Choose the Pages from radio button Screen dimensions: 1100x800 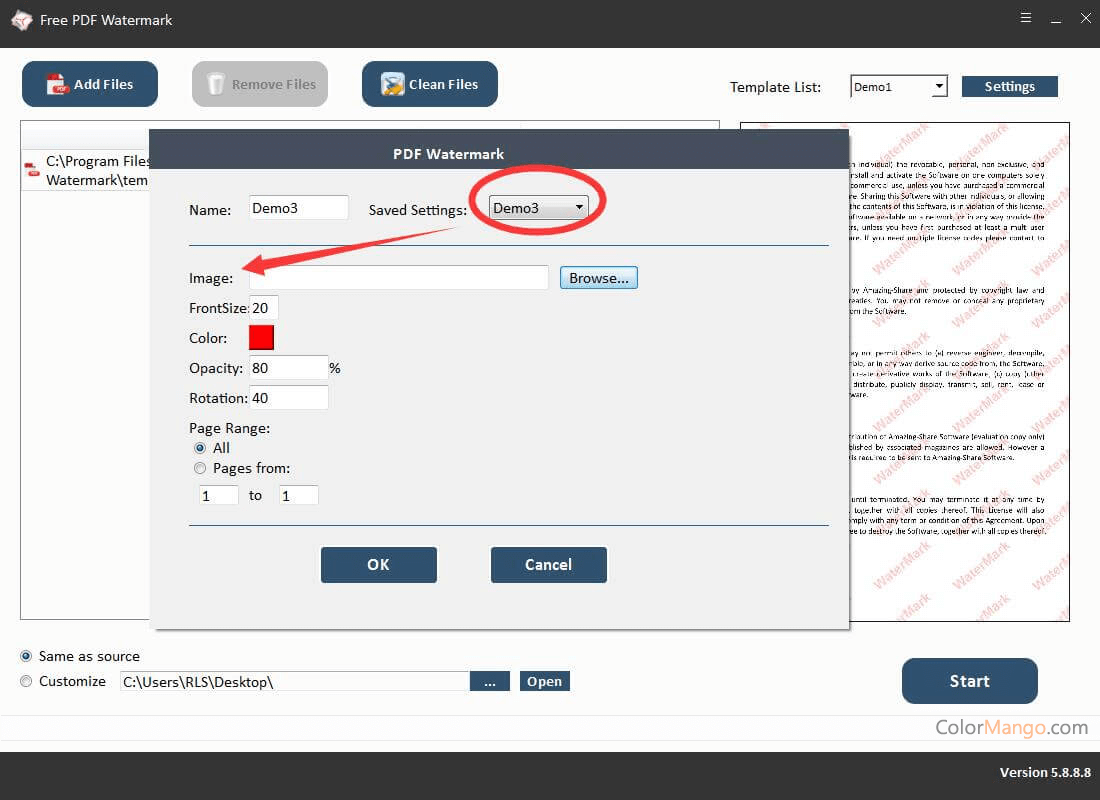click(200, 468)
